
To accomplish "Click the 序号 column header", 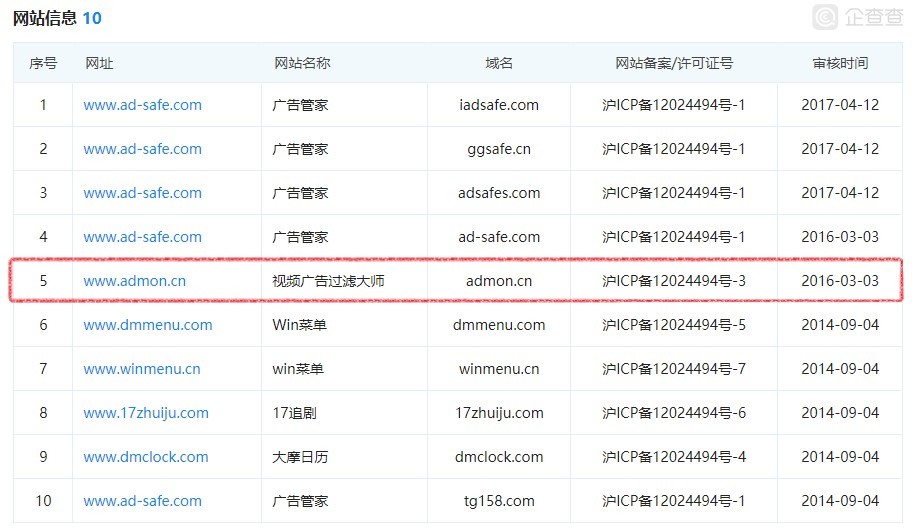I will pyautogui.click(x=43, y=63).
